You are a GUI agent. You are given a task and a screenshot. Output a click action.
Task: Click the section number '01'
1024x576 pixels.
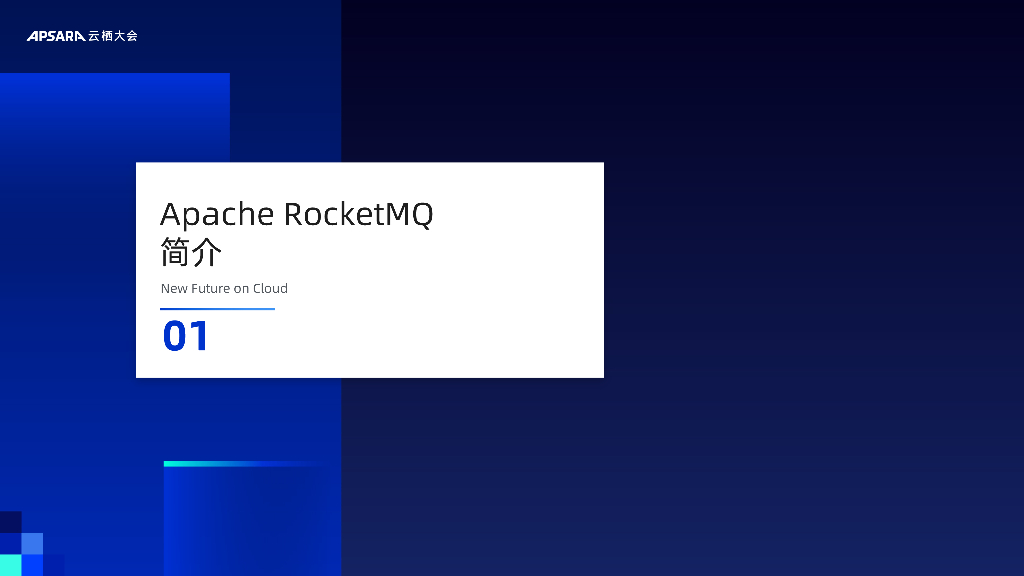pyautogui.click(x=185, y=336)
